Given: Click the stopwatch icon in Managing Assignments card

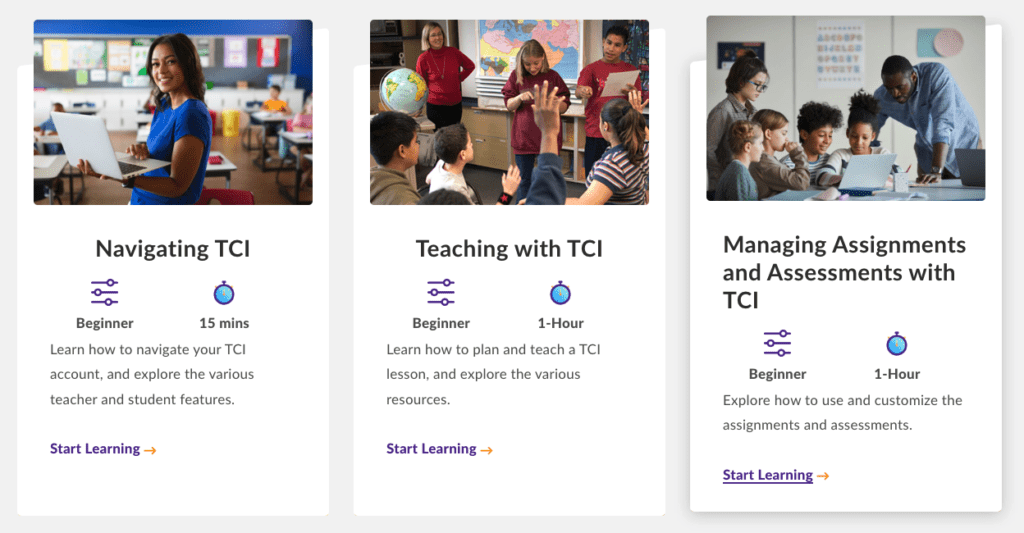Looking at the screenshot, I should click(x=897, y=344).
